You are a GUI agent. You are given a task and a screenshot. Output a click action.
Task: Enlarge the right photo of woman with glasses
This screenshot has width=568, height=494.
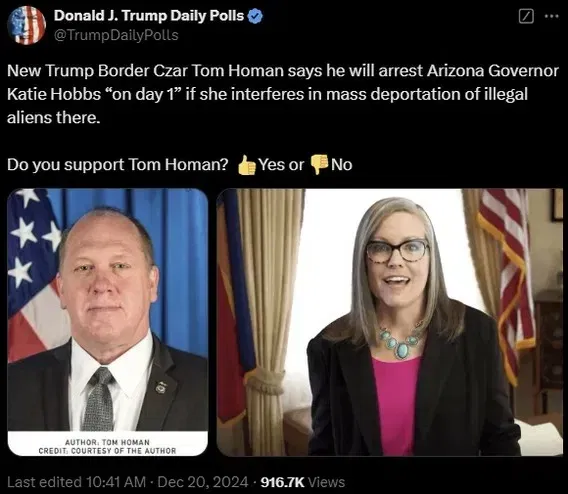click(x=390, y=322)
